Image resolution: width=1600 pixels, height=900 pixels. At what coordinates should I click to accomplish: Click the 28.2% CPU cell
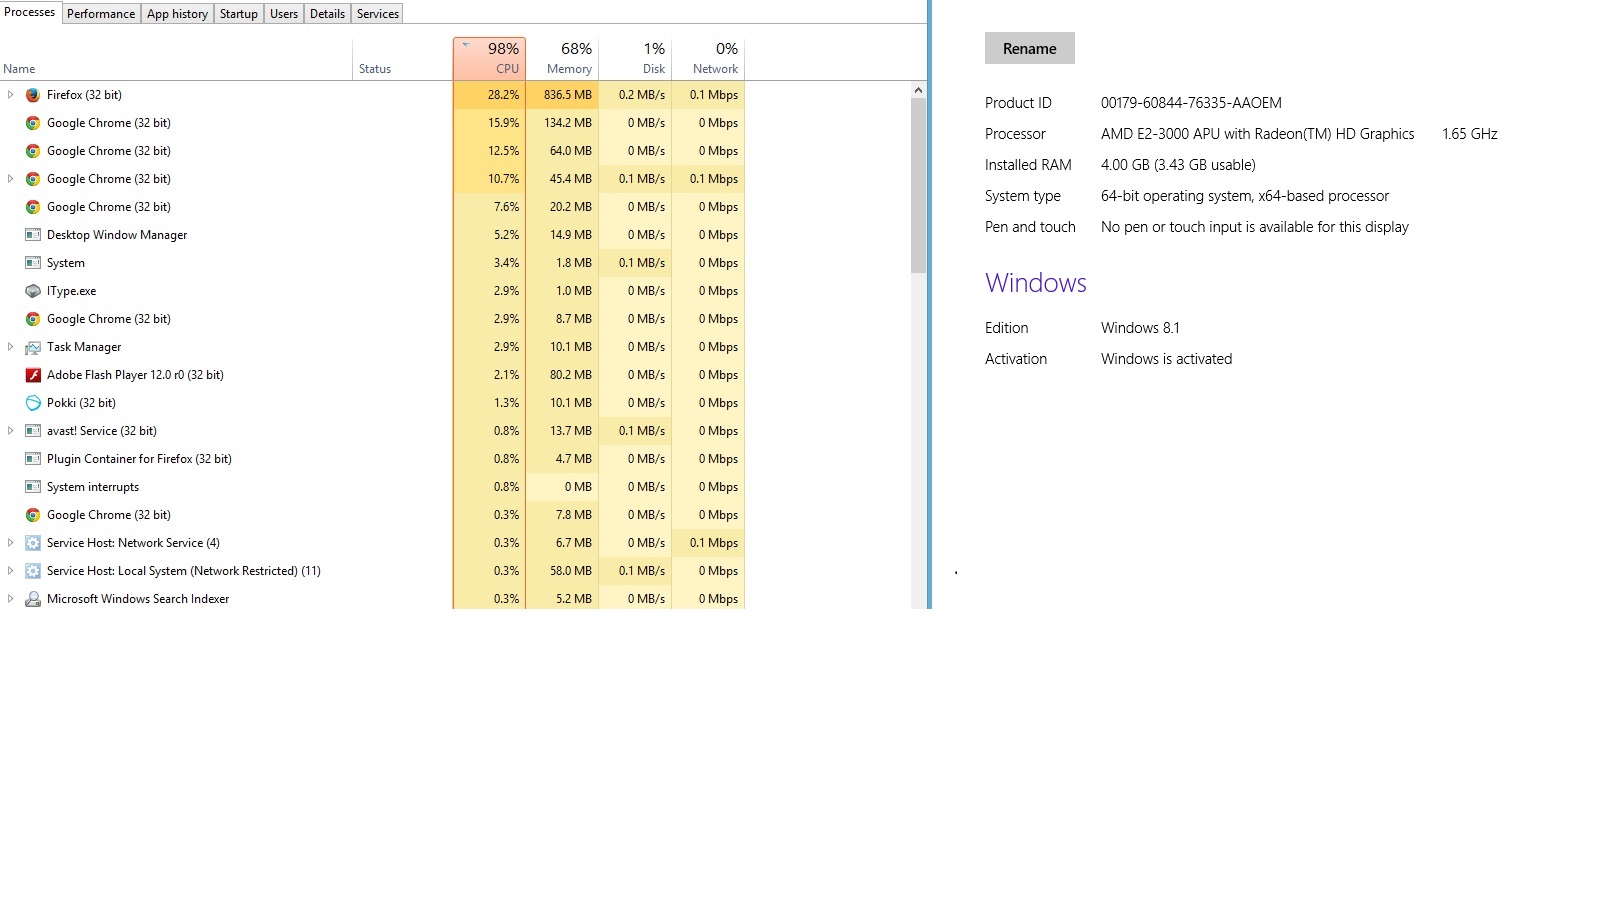coord(489,95)
